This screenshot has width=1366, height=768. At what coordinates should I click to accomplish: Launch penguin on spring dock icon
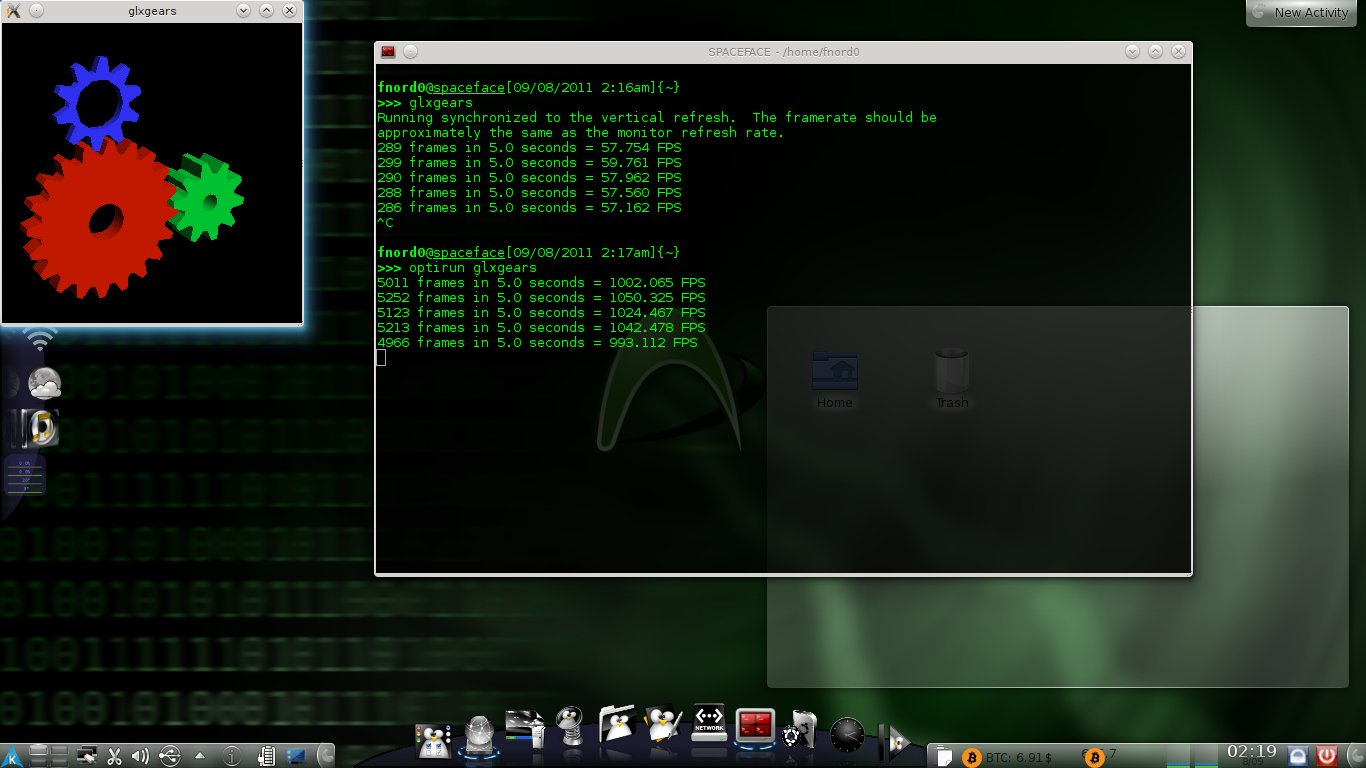[569, 725]
